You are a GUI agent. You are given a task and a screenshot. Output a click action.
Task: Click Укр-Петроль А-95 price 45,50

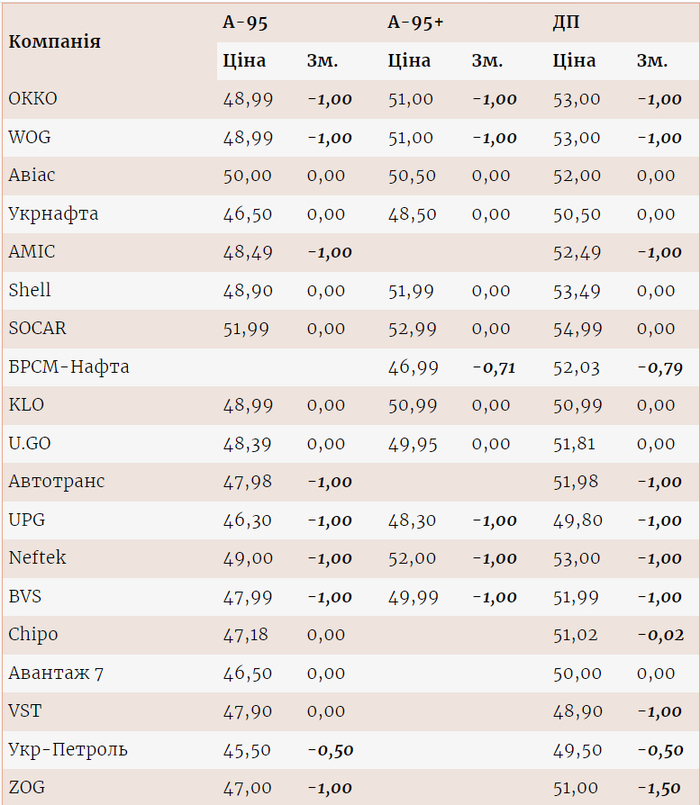(x=247, y=750)
